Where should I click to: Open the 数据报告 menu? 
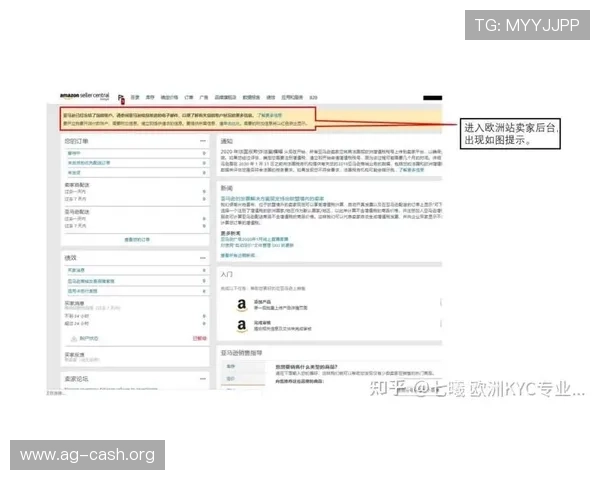click(251, 98)
